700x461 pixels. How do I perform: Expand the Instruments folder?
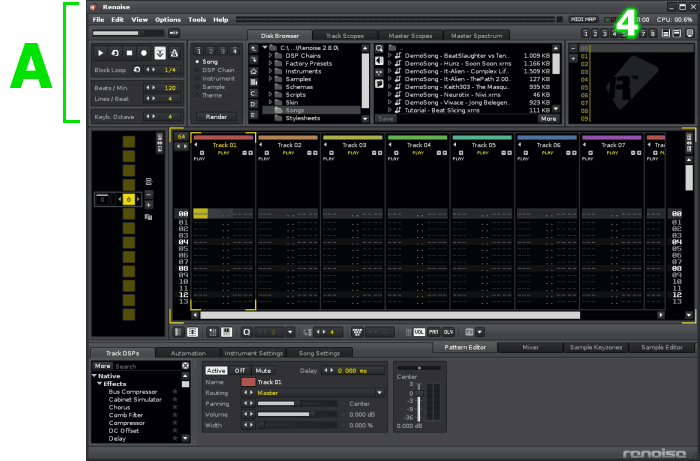click(271, 71)
